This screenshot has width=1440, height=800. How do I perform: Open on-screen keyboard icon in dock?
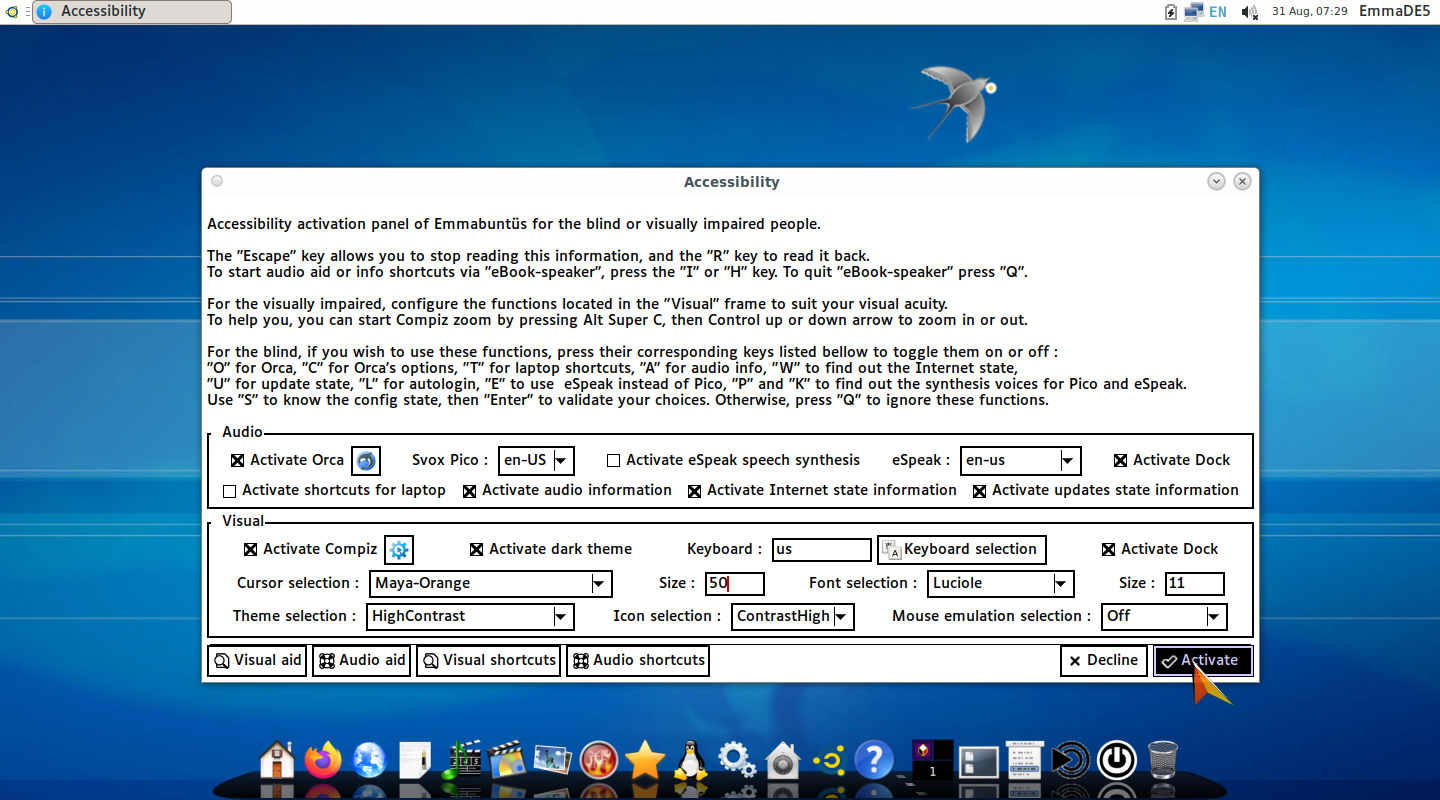(1025, 761)
